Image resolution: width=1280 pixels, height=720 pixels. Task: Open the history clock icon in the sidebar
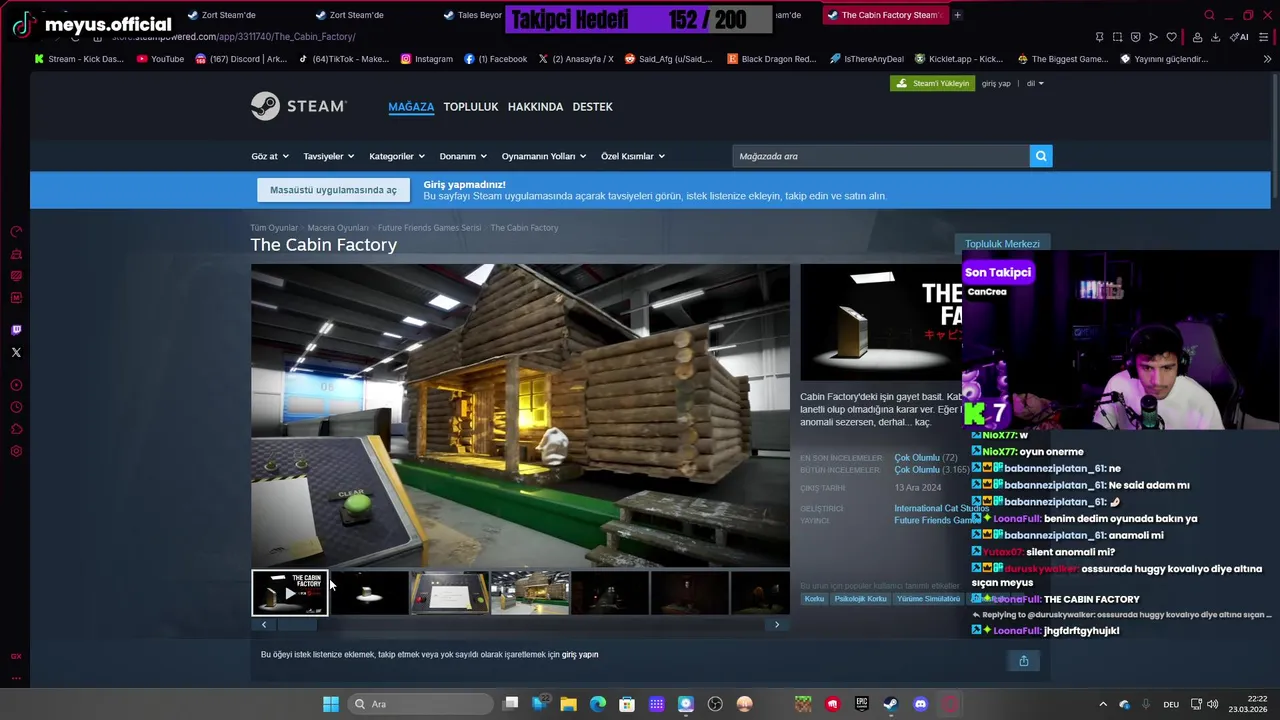coord(16,407)
